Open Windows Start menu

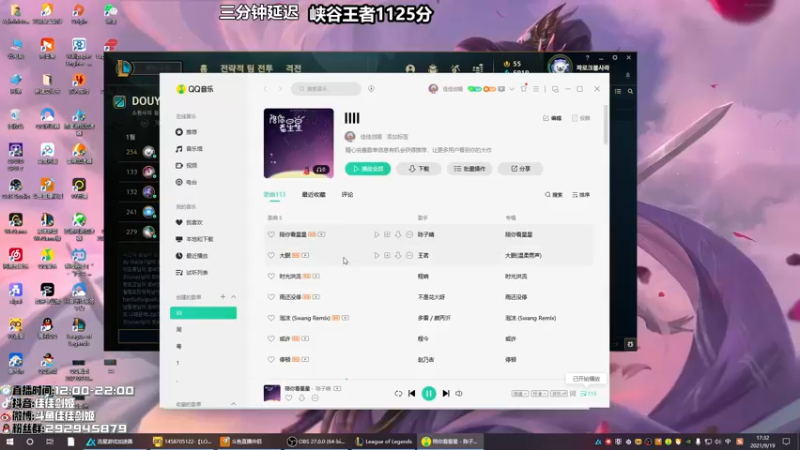click(10, 442)
